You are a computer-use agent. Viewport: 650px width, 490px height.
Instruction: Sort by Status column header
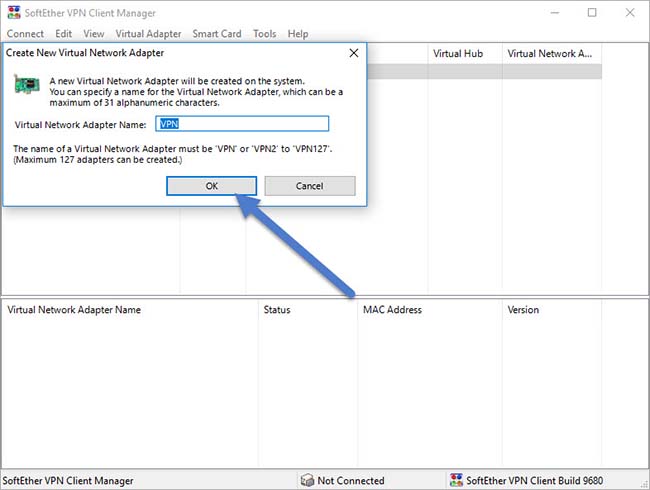click(308, 310)
